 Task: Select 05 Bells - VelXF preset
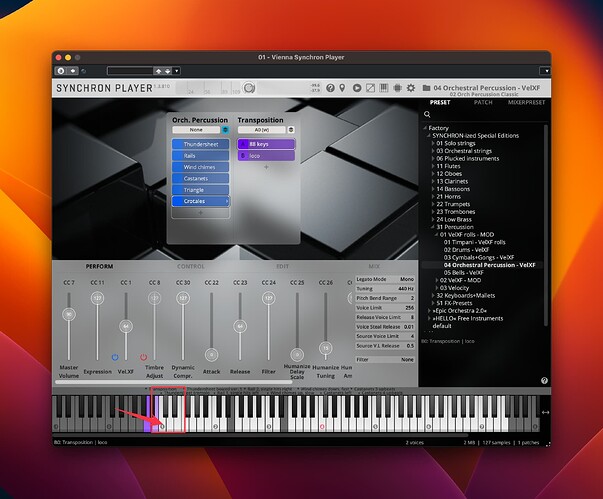click(463, 273)
